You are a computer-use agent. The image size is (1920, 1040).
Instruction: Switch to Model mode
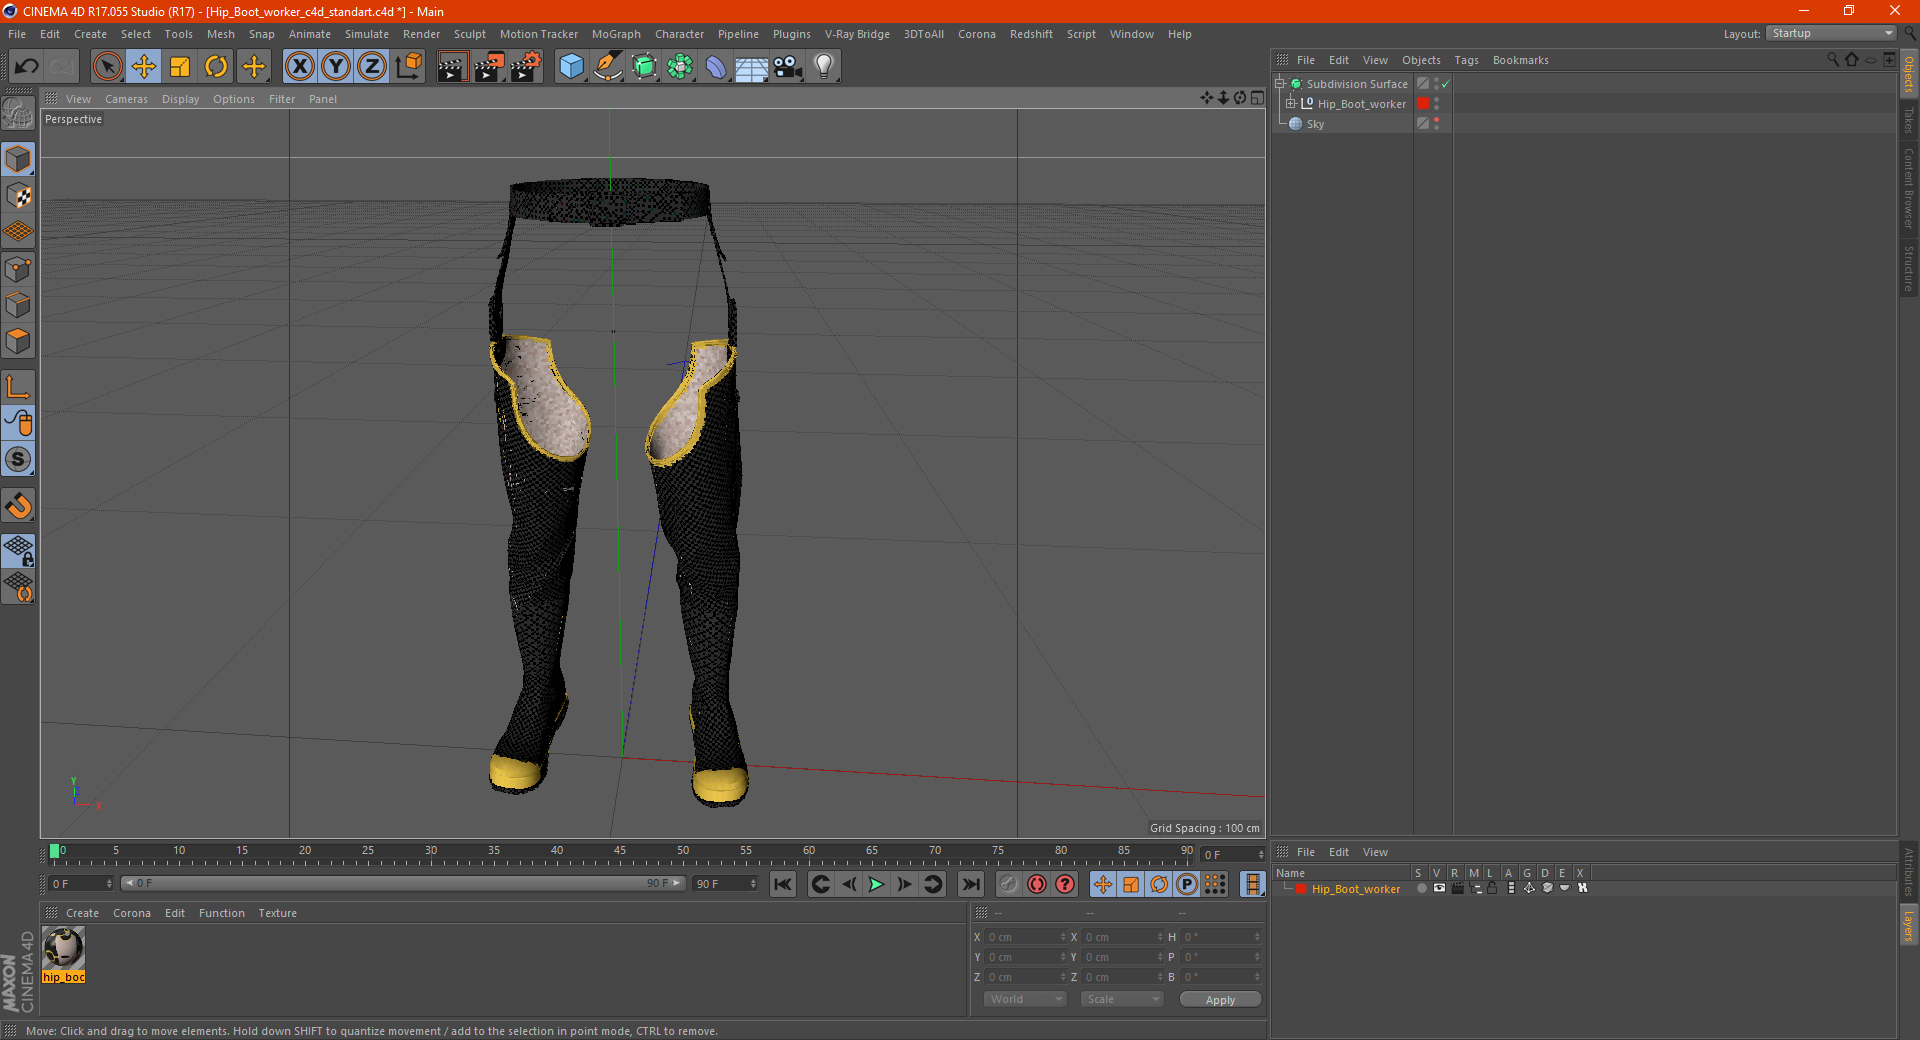click(18, 159)
